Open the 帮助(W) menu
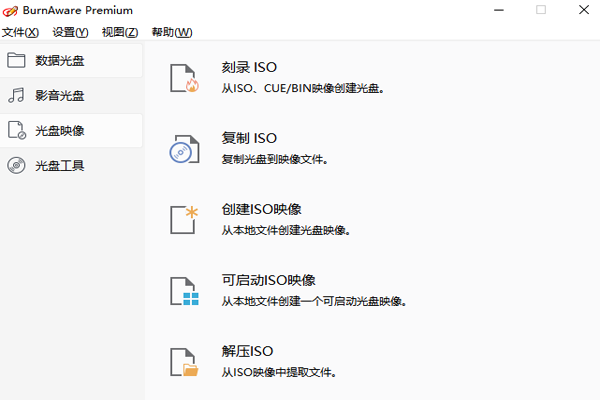This screenshot has height=400, width=600. [x=172, y=32]
